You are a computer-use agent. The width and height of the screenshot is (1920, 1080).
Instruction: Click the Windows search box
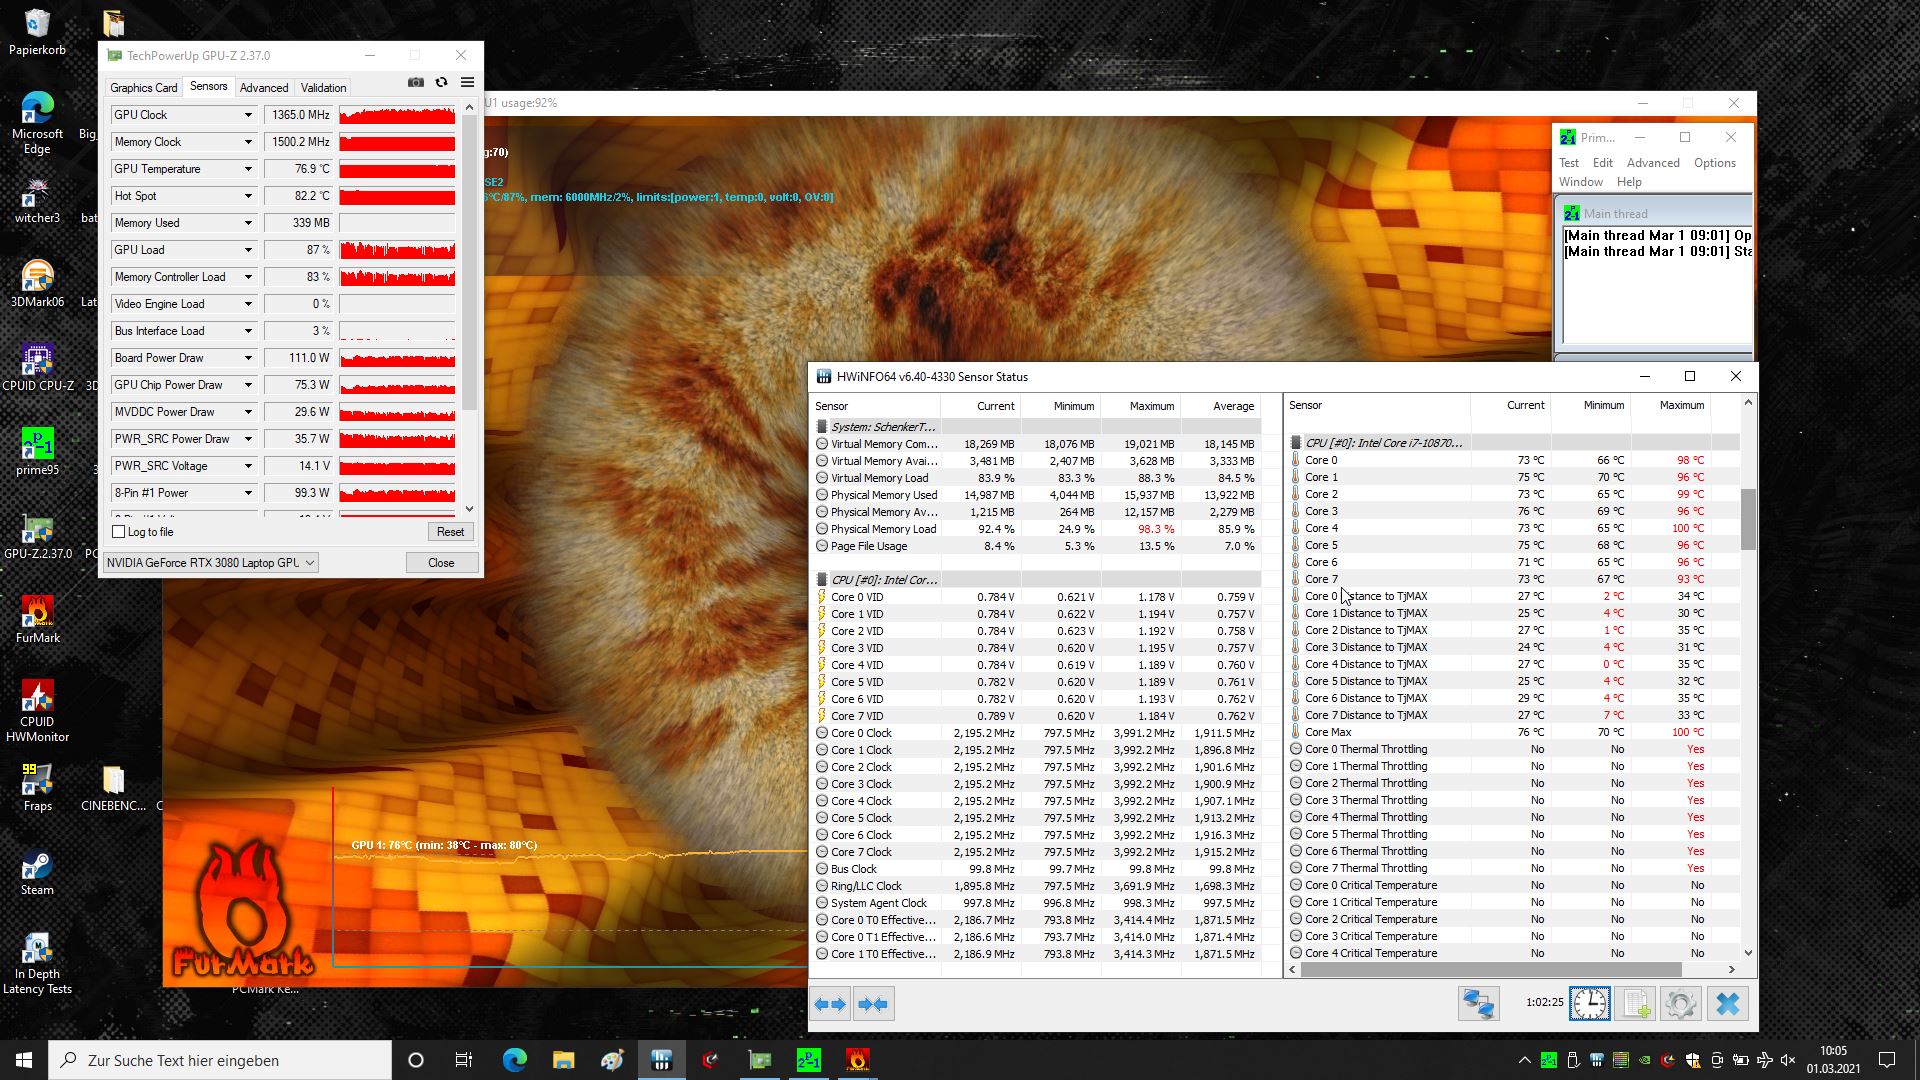tap(221, 1060)
